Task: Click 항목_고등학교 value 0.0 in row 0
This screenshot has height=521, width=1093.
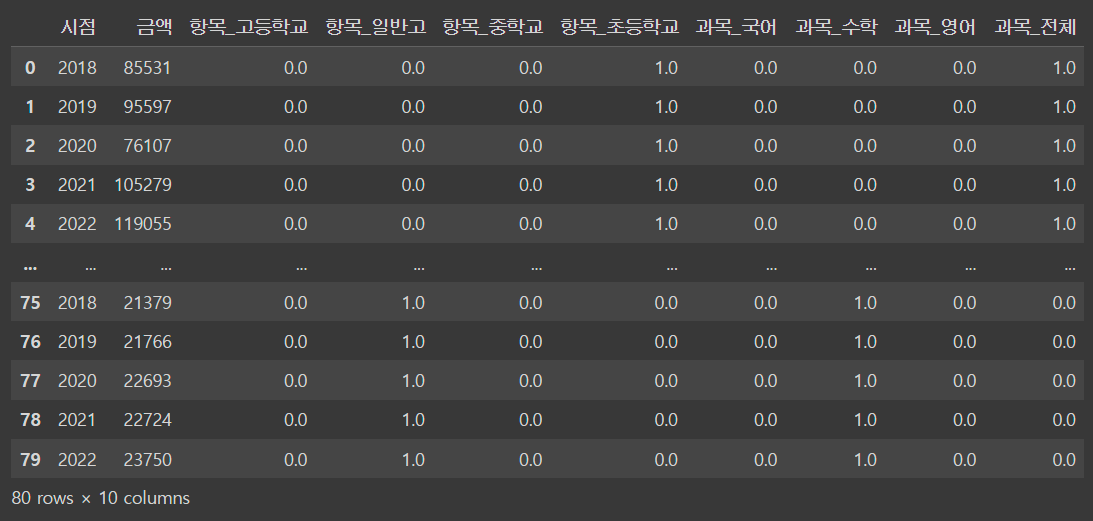Action: [296, 68]
